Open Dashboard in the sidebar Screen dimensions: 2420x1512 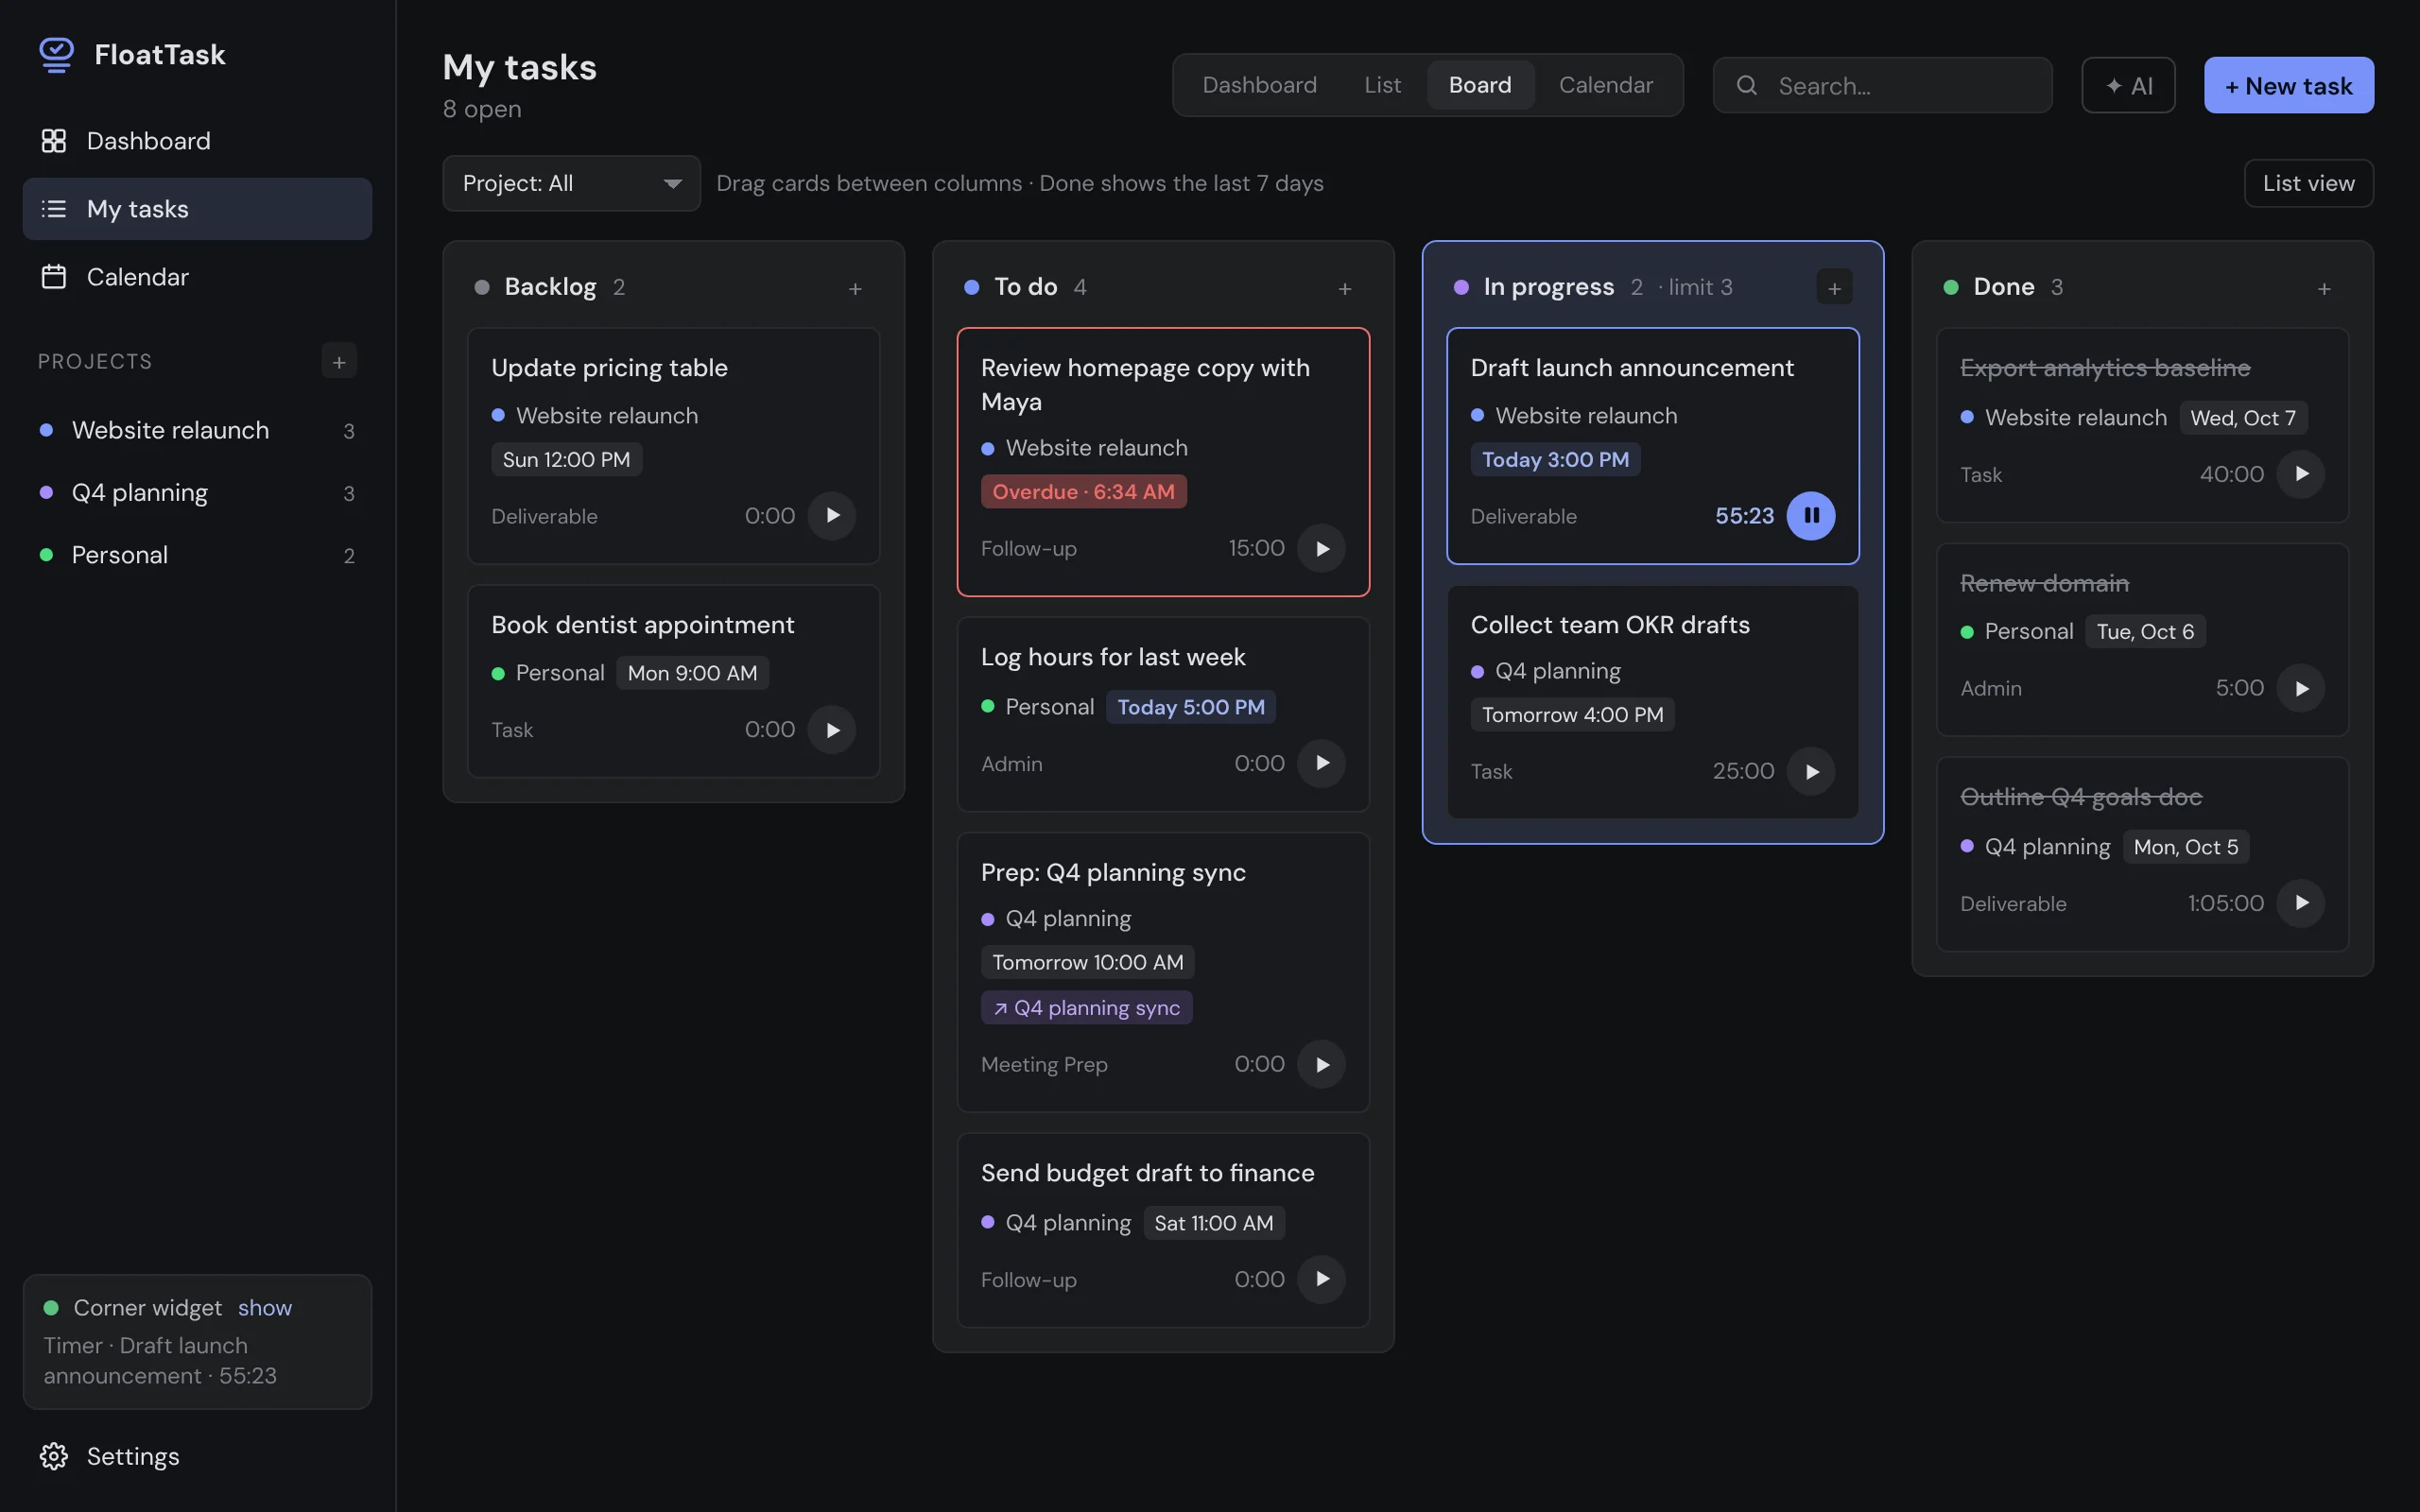pyautogui.click(x=197, y=141)
